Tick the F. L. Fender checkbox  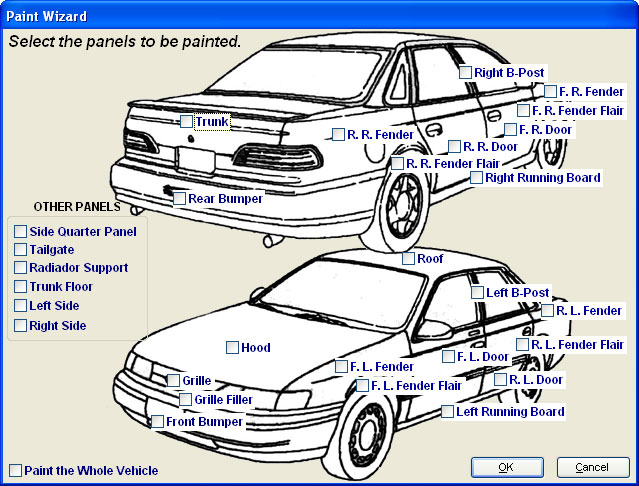341,367
